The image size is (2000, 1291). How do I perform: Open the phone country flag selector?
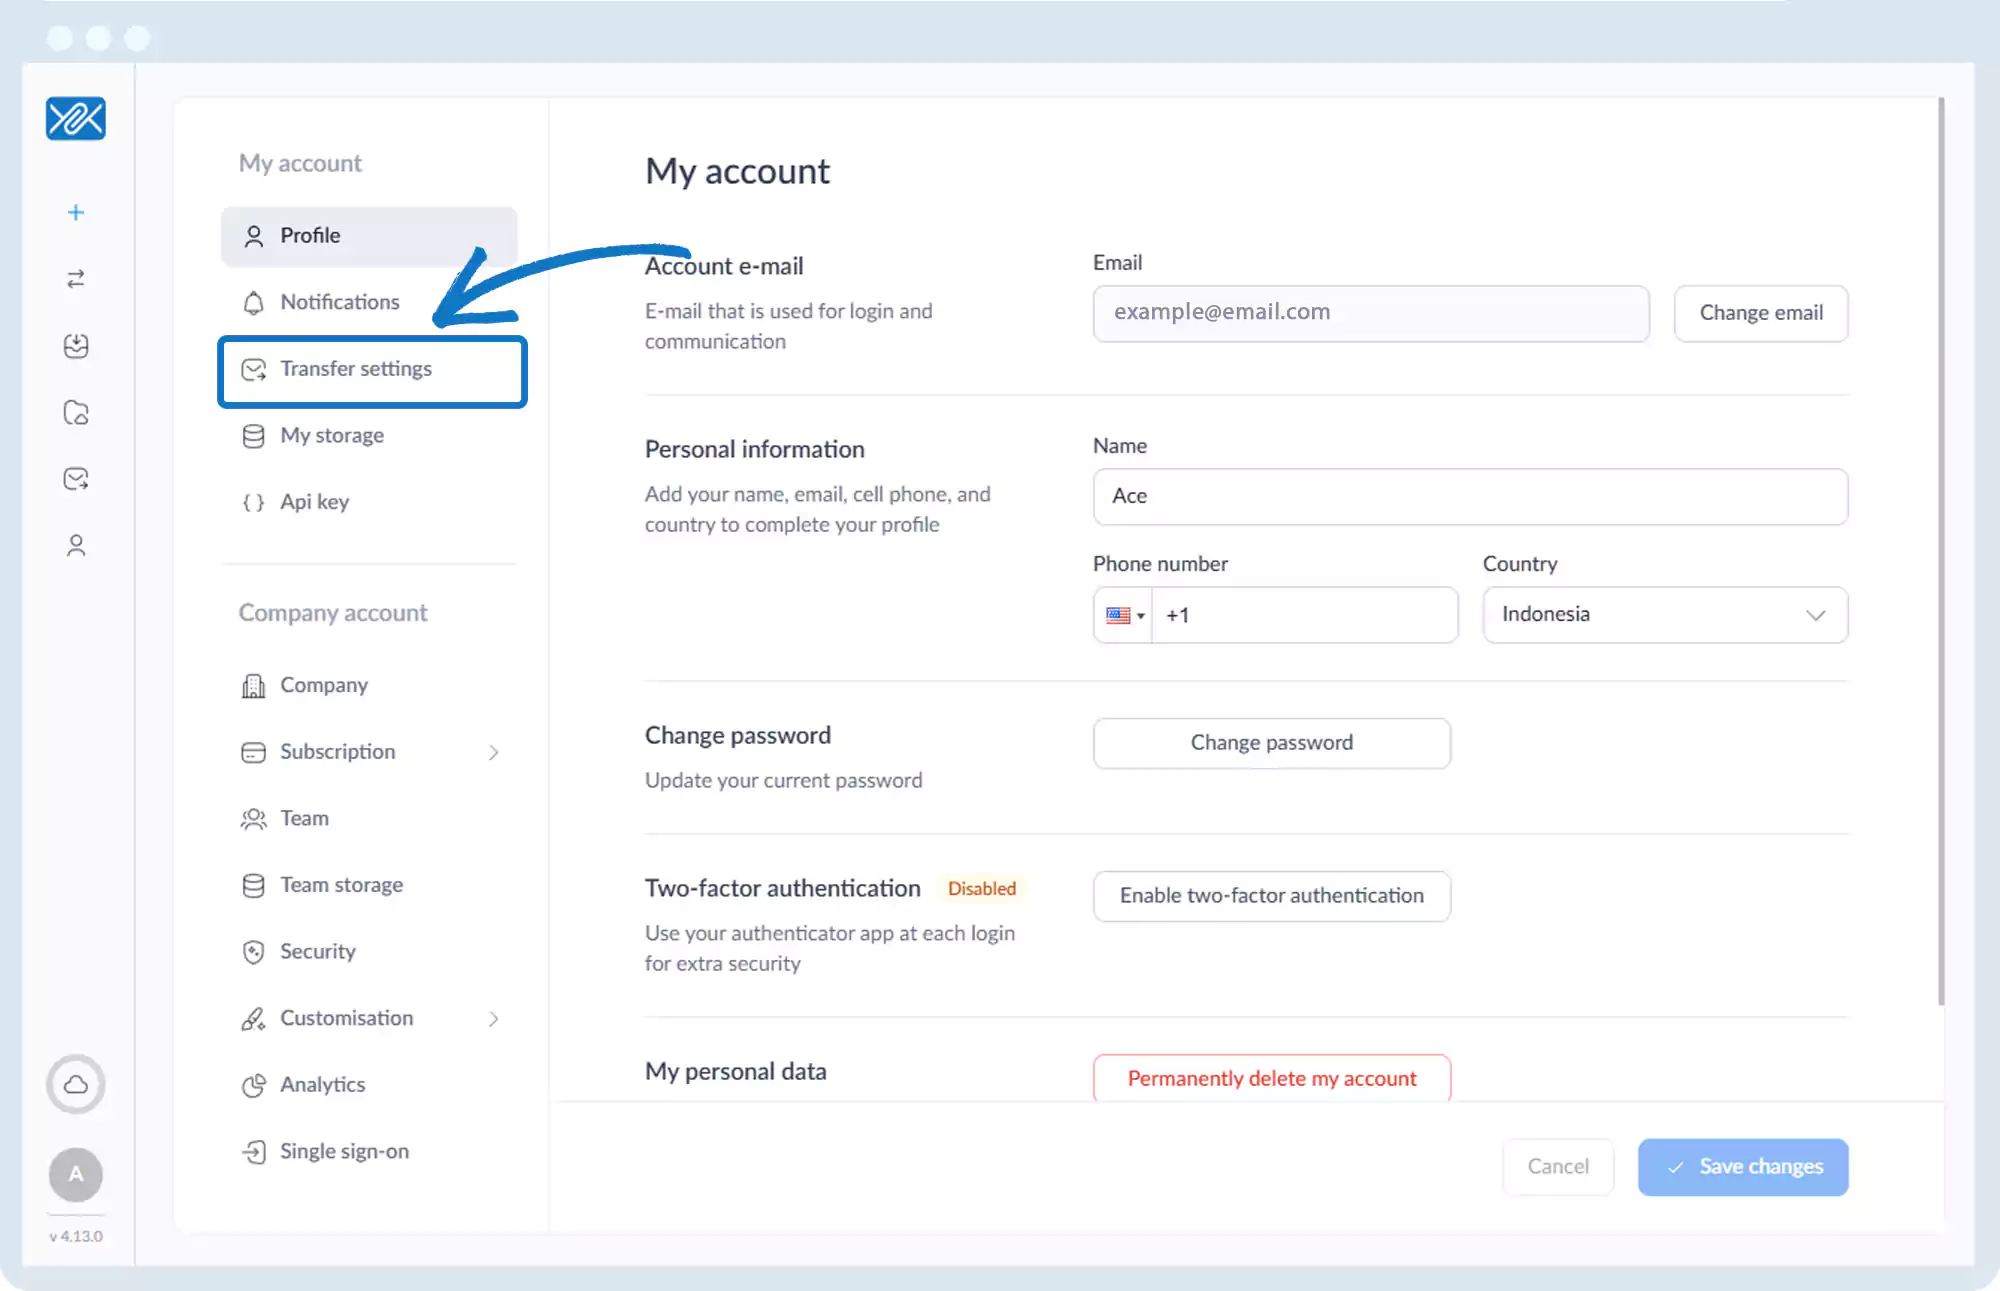pyautogui.click(x=1124, y=615)
